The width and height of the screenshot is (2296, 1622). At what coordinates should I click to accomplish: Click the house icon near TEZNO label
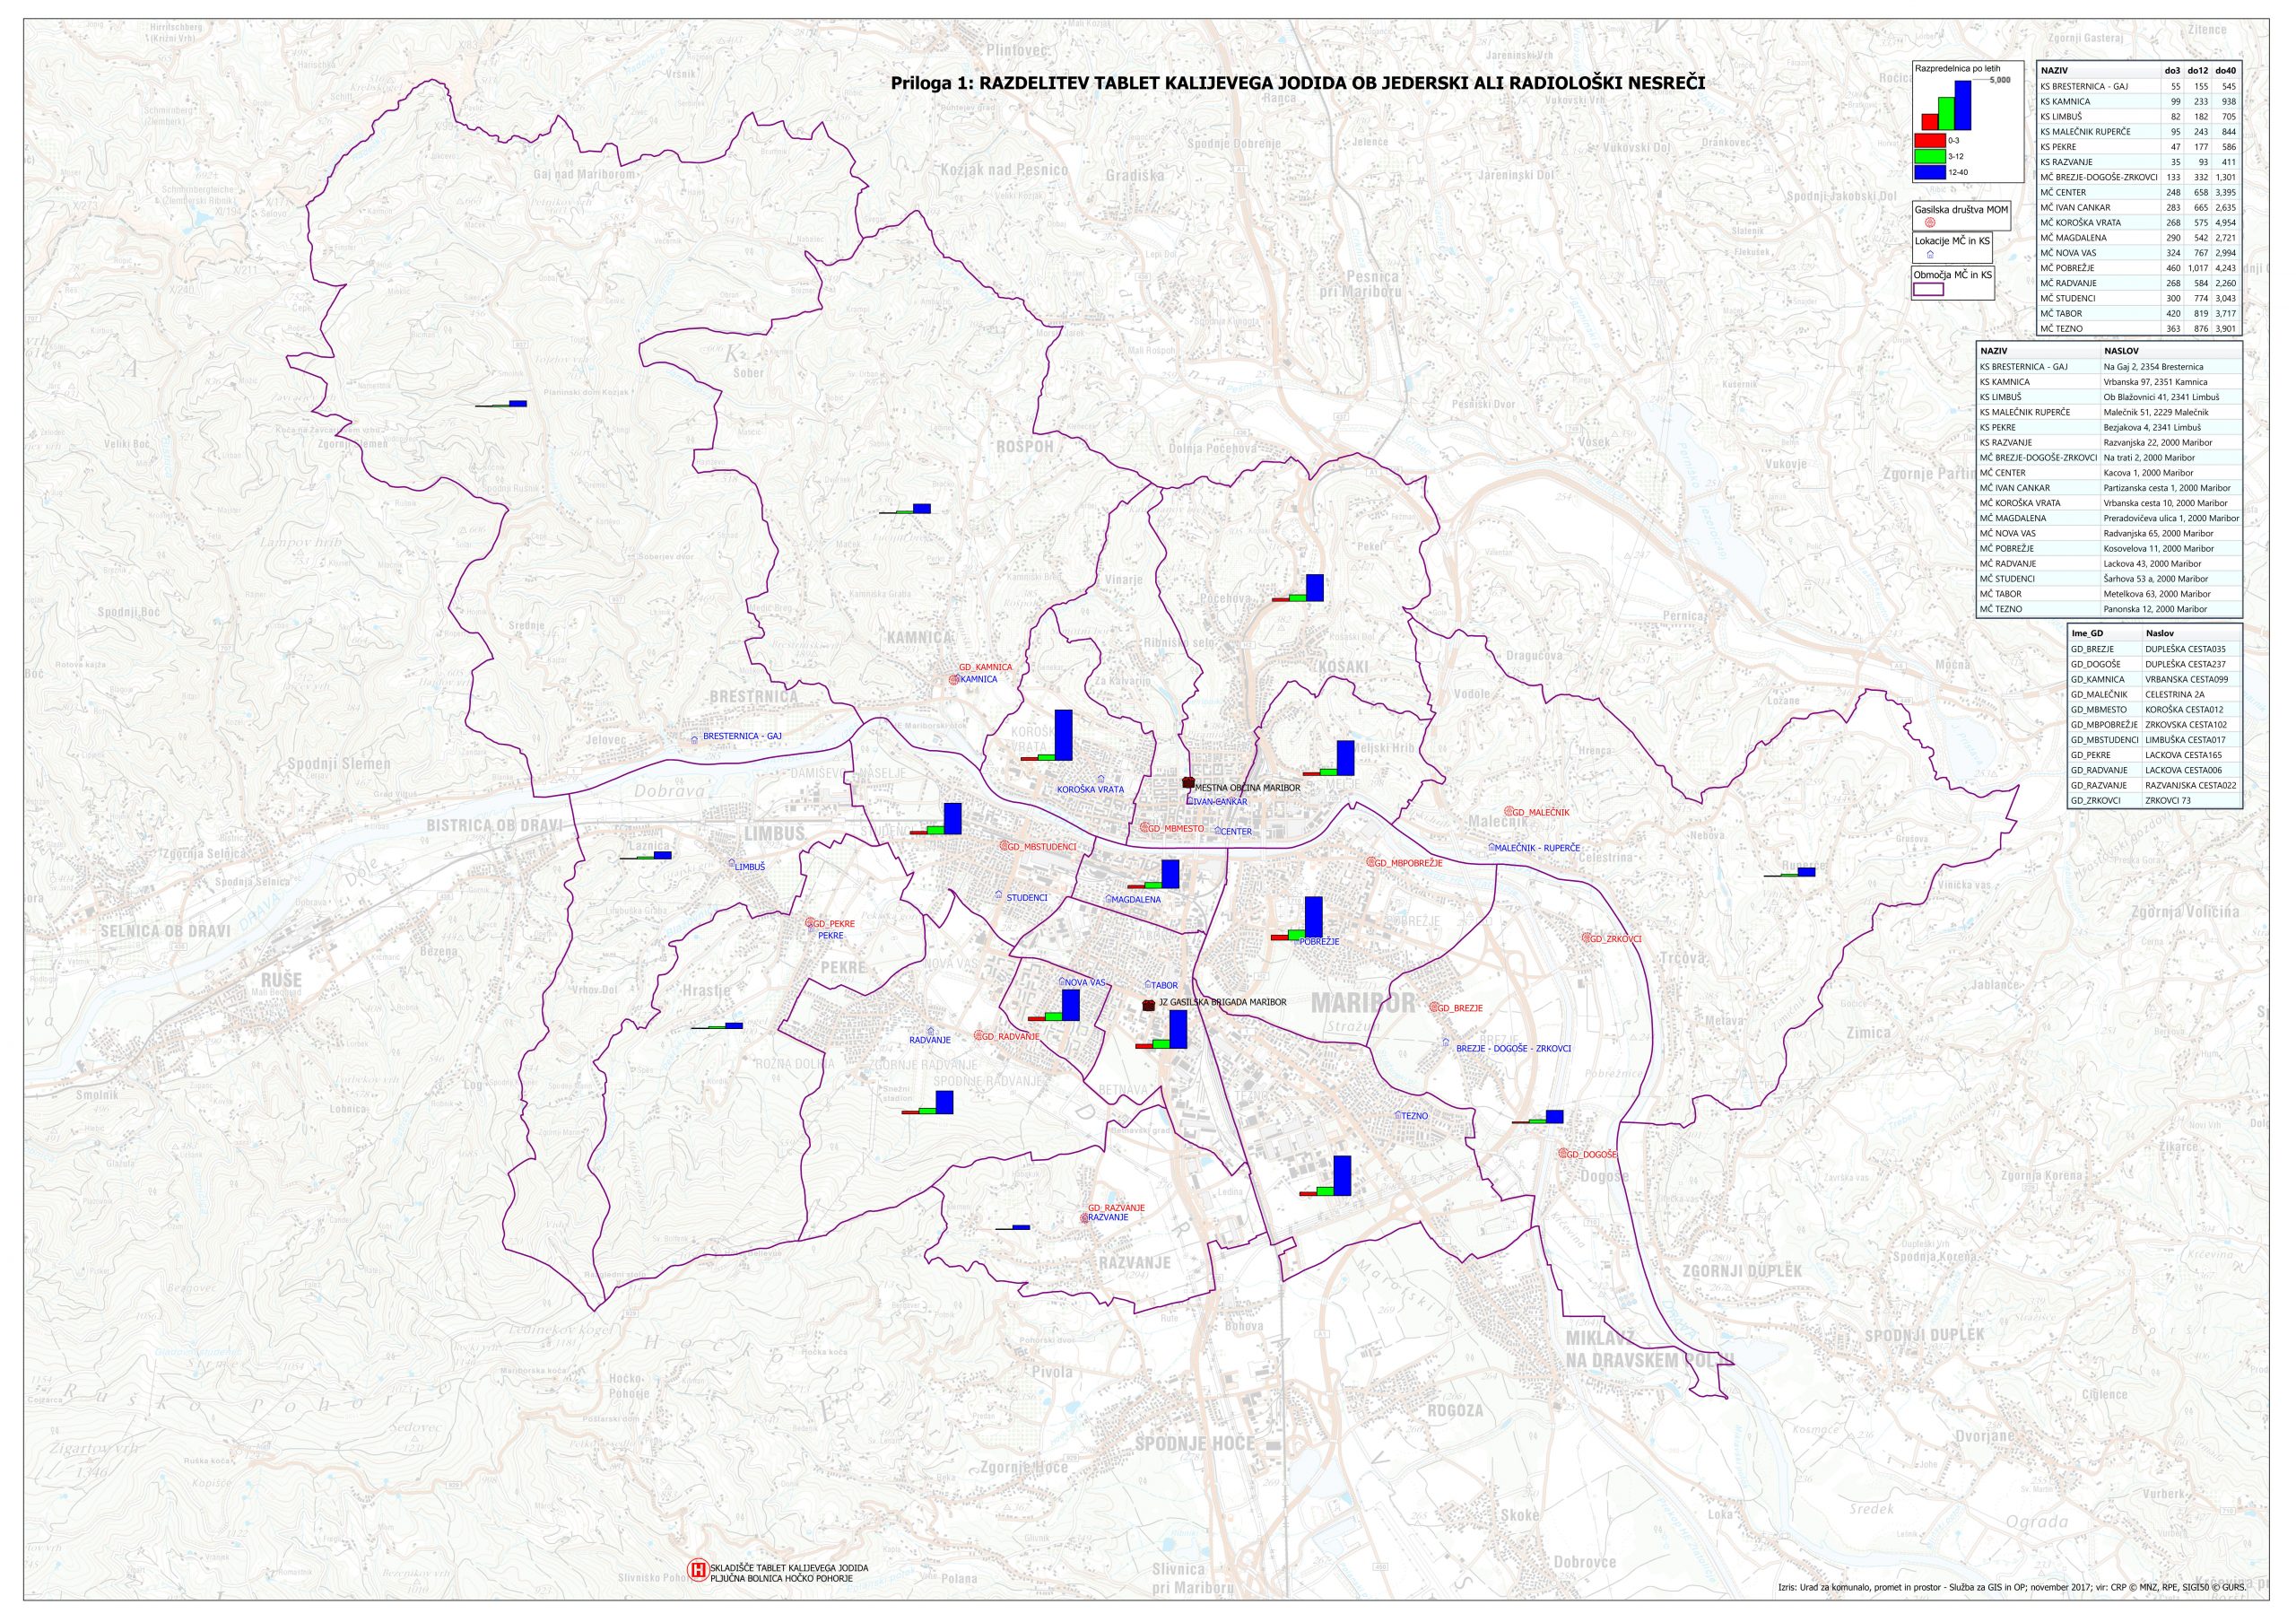tap(1397, 1114)
